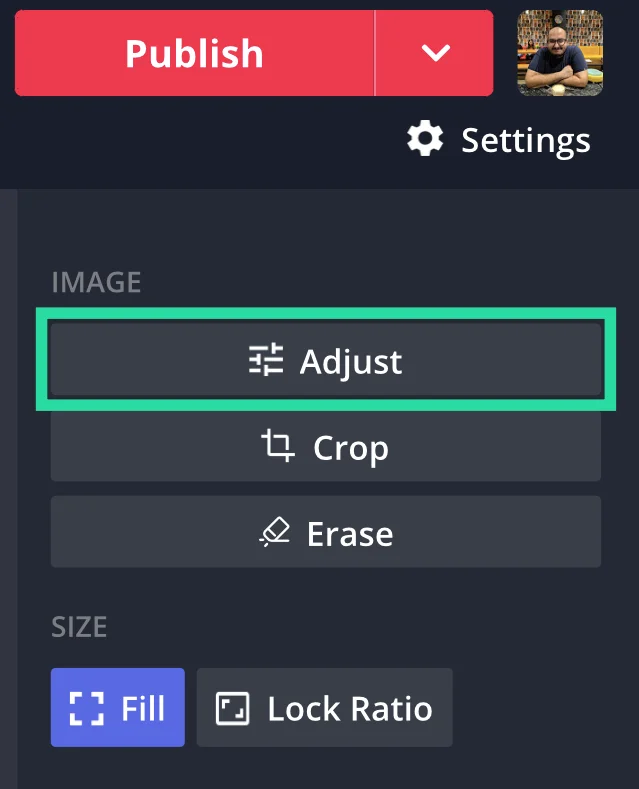Image resolution: width=639 pixels, height=789 pixels.
Task: Open the user profile photo
Action: pos(560,53)
